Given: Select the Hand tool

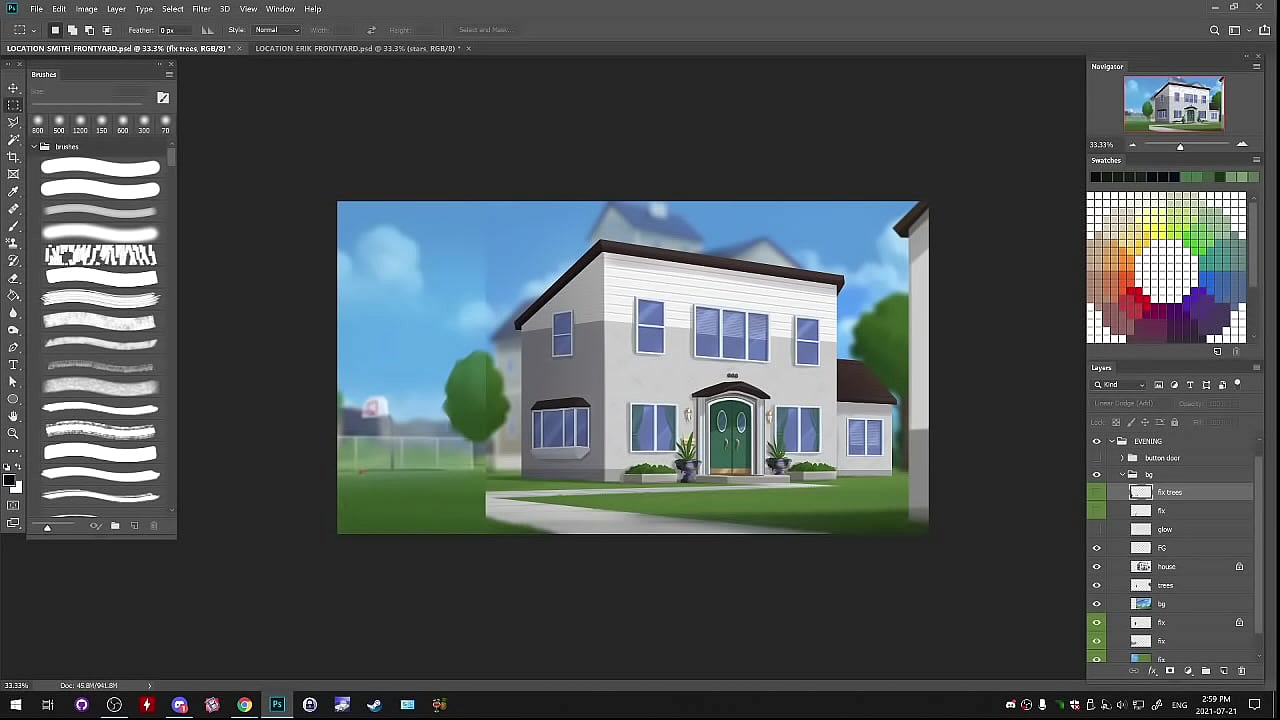Looking at the screenshot, I should click(13, 416).
